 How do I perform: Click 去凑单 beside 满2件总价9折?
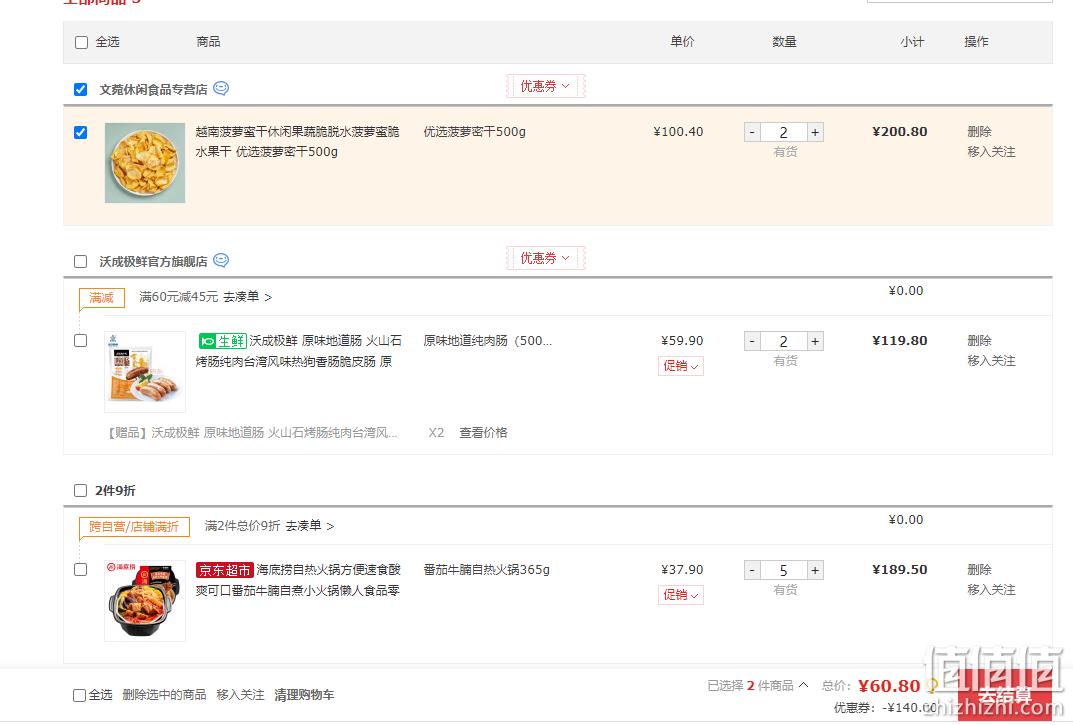pos(309,526)
